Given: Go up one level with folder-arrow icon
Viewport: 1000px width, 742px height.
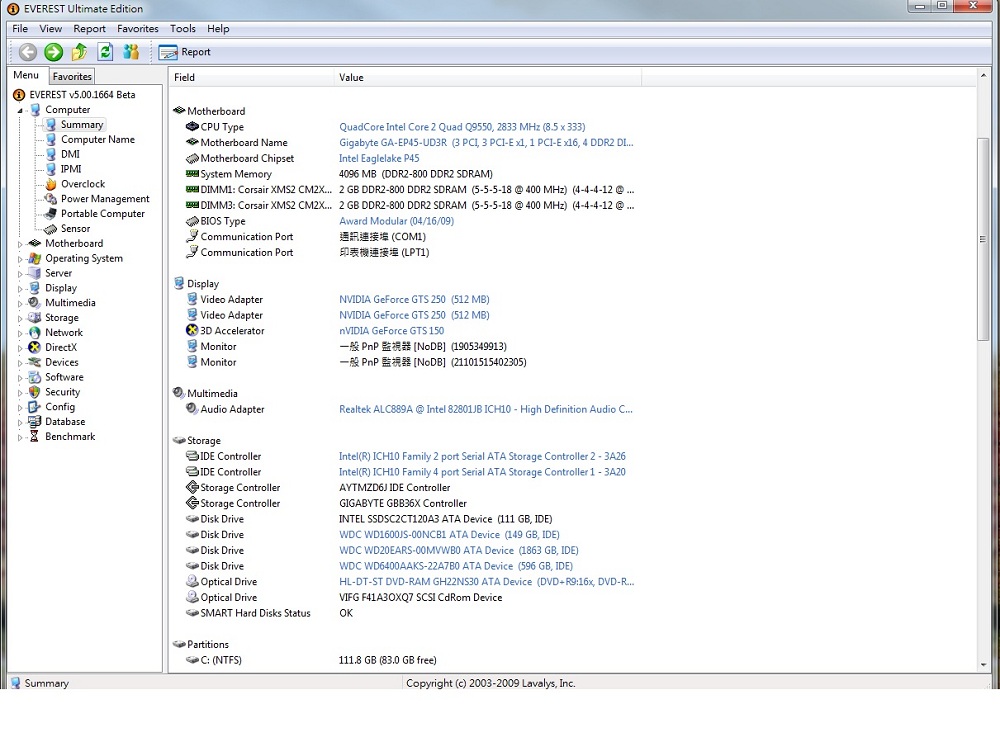Looking at the screenshot, I should point(79,52).
